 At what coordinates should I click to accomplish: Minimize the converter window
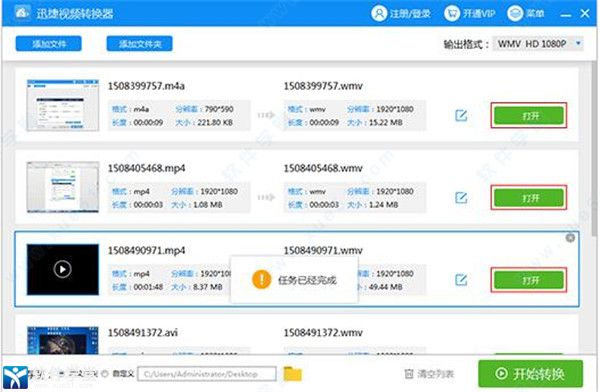[566, 15]
